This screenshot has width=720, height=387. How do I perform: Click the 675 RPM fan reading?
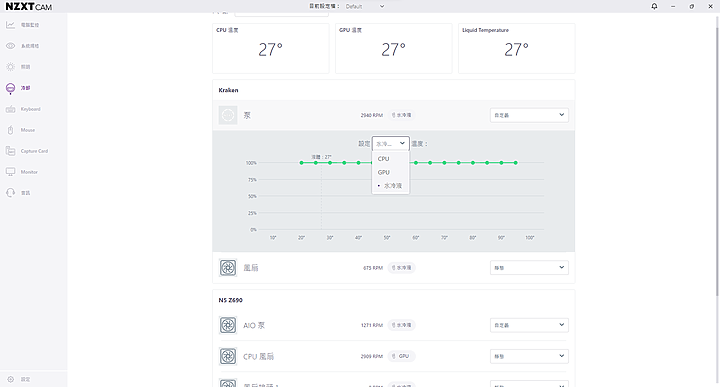pyautogui.click(x=373, y=268)
